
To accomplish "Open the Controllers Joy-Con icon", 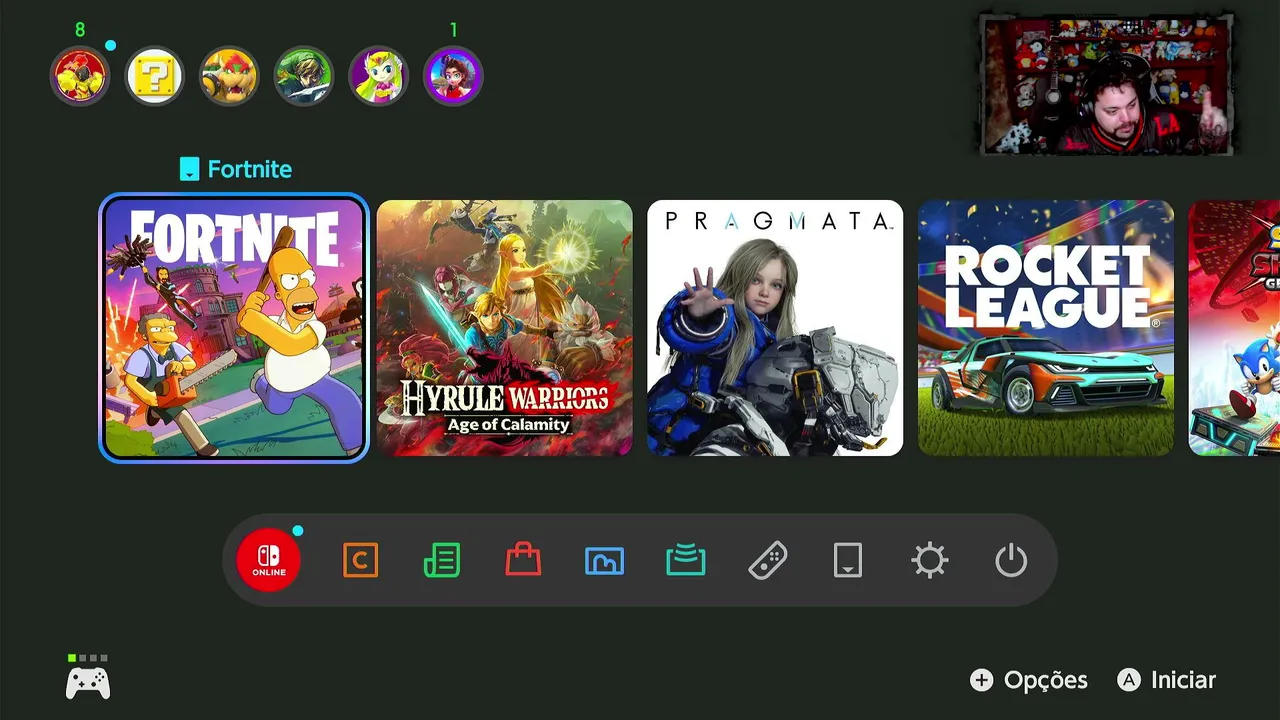I will tap(767, 560).
